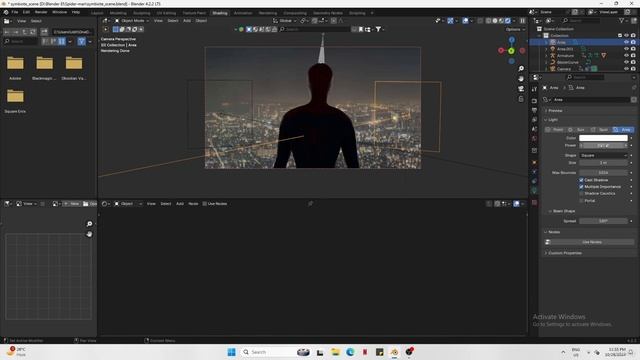Screen dimensions: 640x360
Task: Open the Output properties tab
Action: pos(534,110)
